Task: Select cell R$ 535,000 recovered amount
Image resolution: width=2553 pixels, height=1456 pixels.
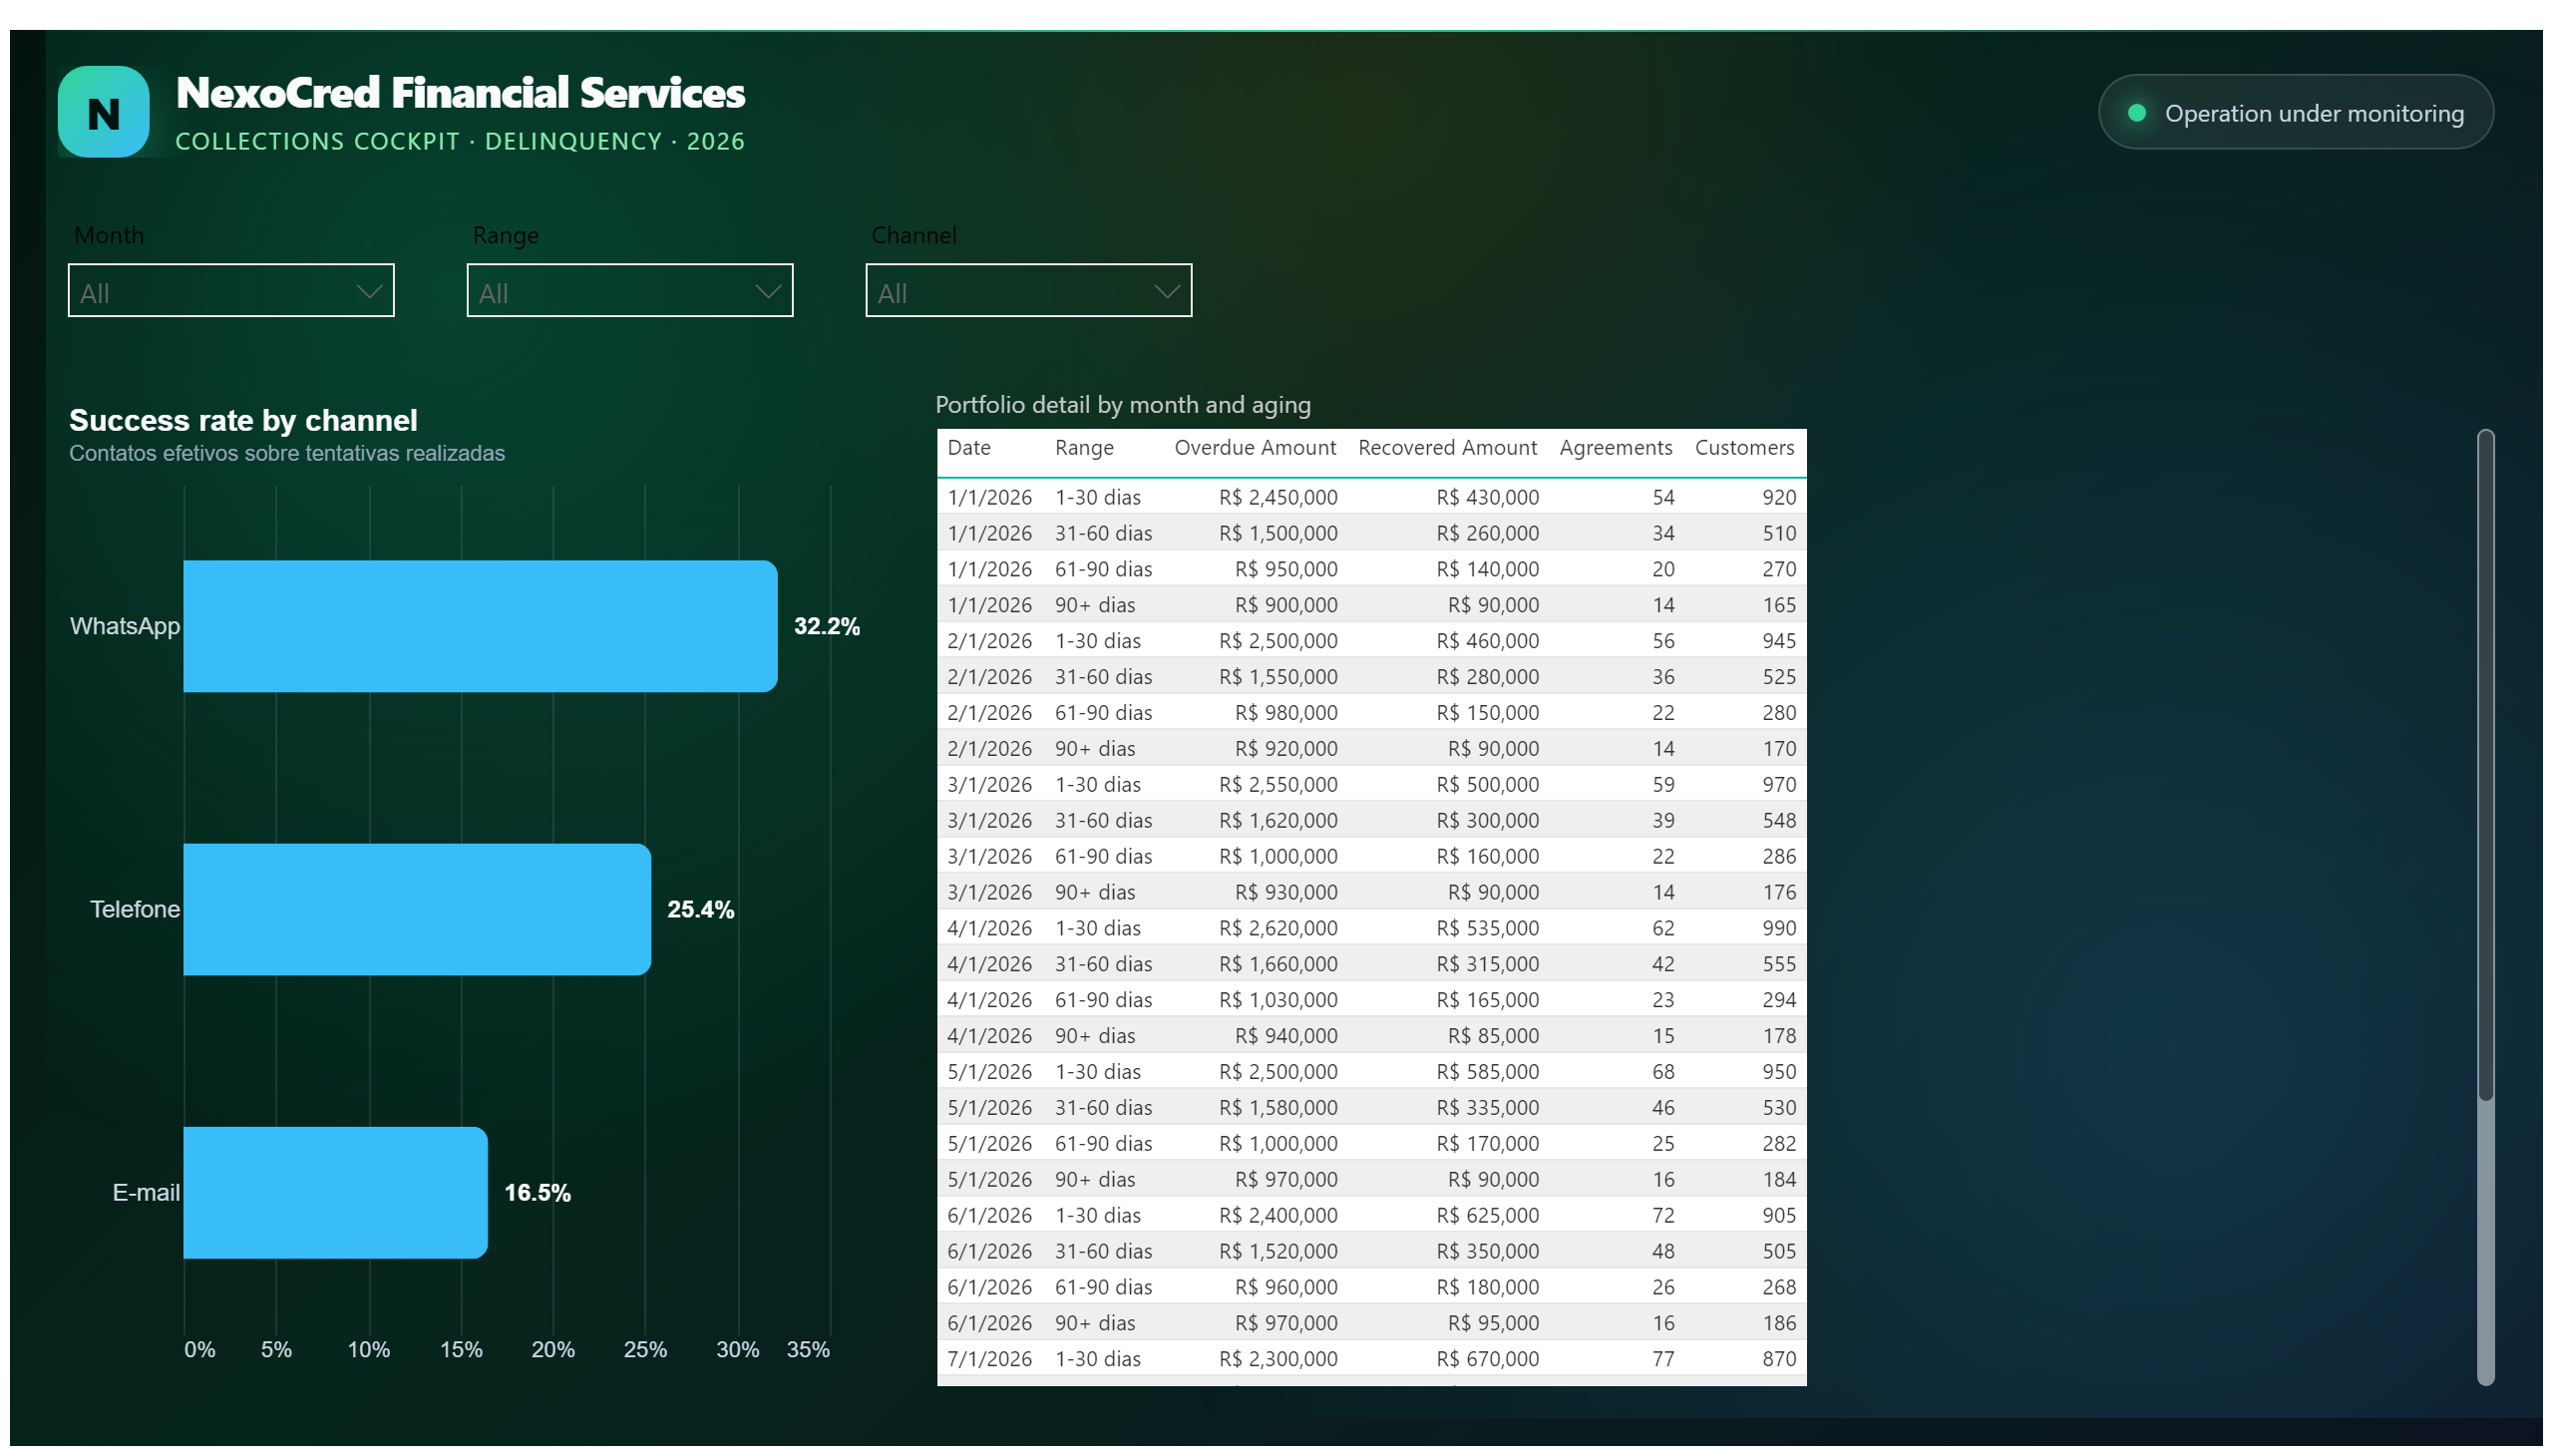Action: point(1487,928)
